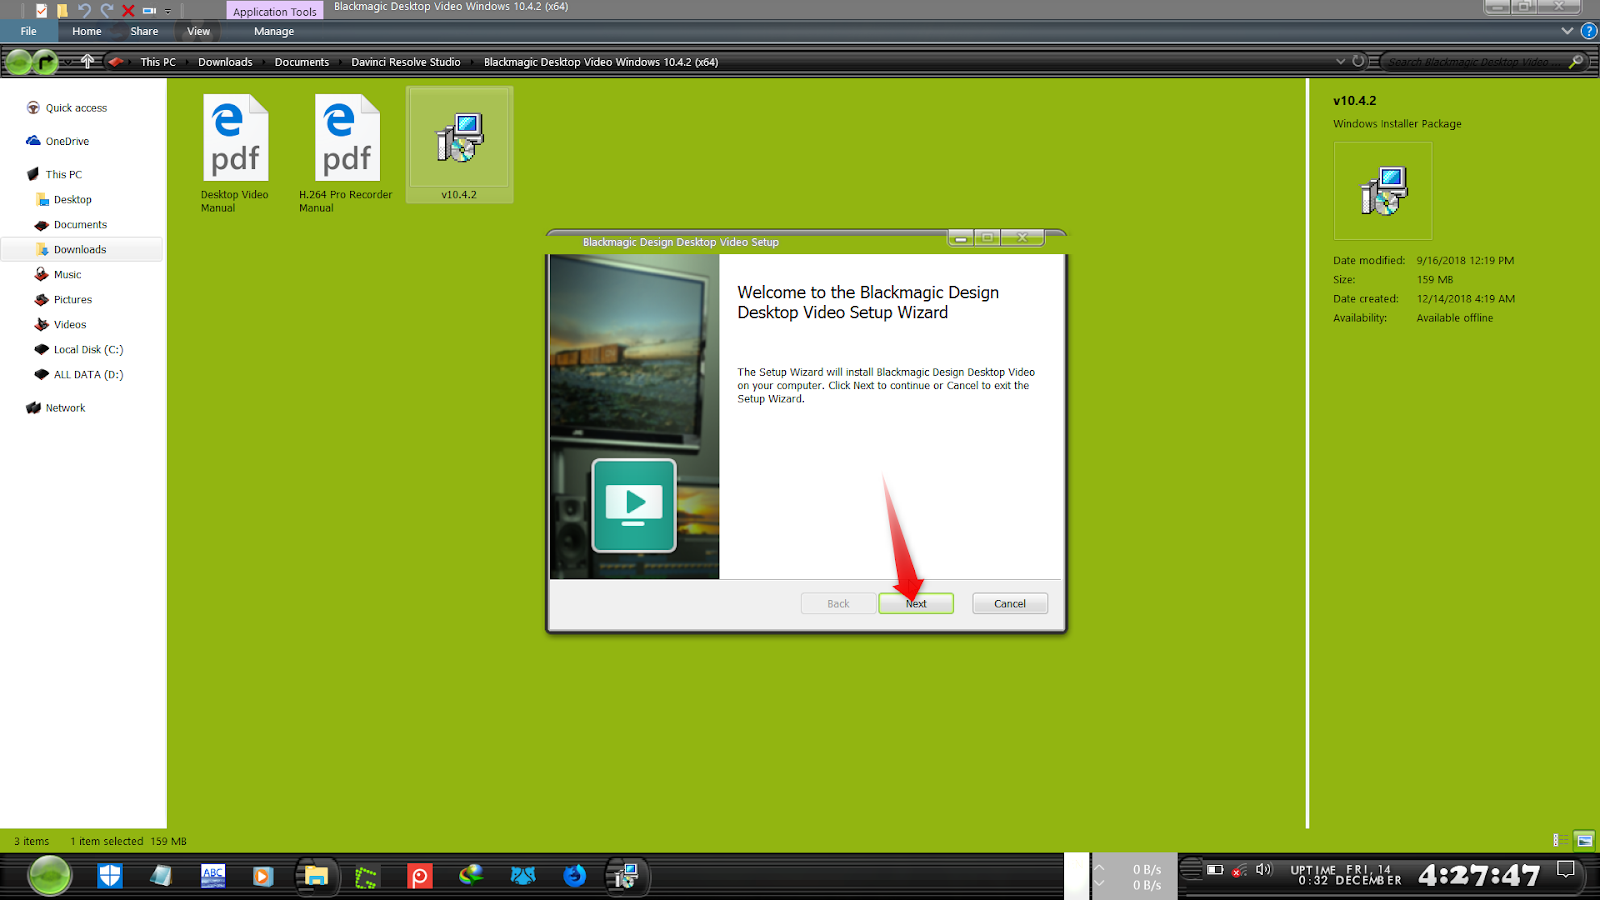Switch to the Share ribbon tab
This screenshot has width=1600, height=900.
[x=144, y=31]
